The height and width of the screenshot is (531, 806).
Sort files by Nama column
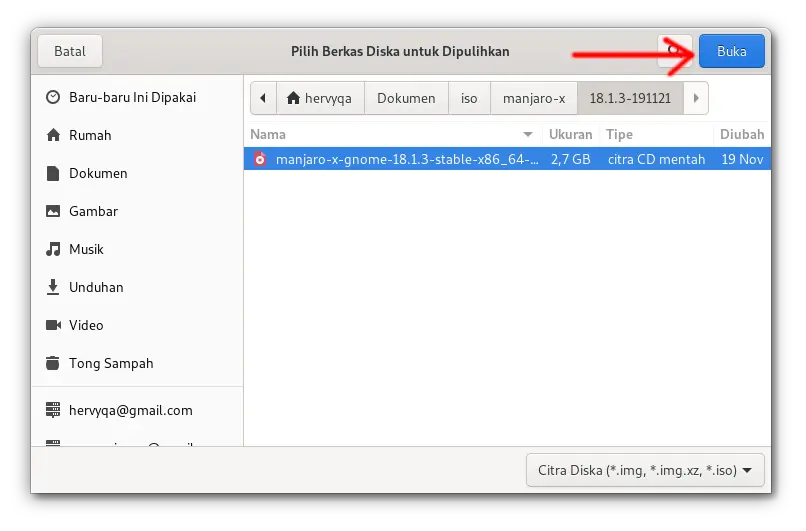(393, 135)
